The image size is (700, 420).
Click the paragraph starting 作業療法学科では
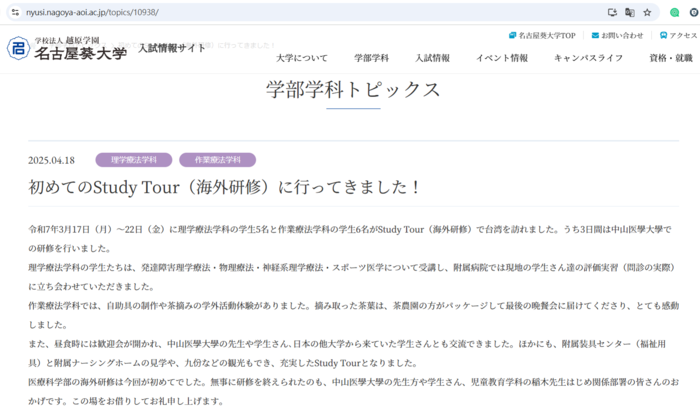point(354,315)
